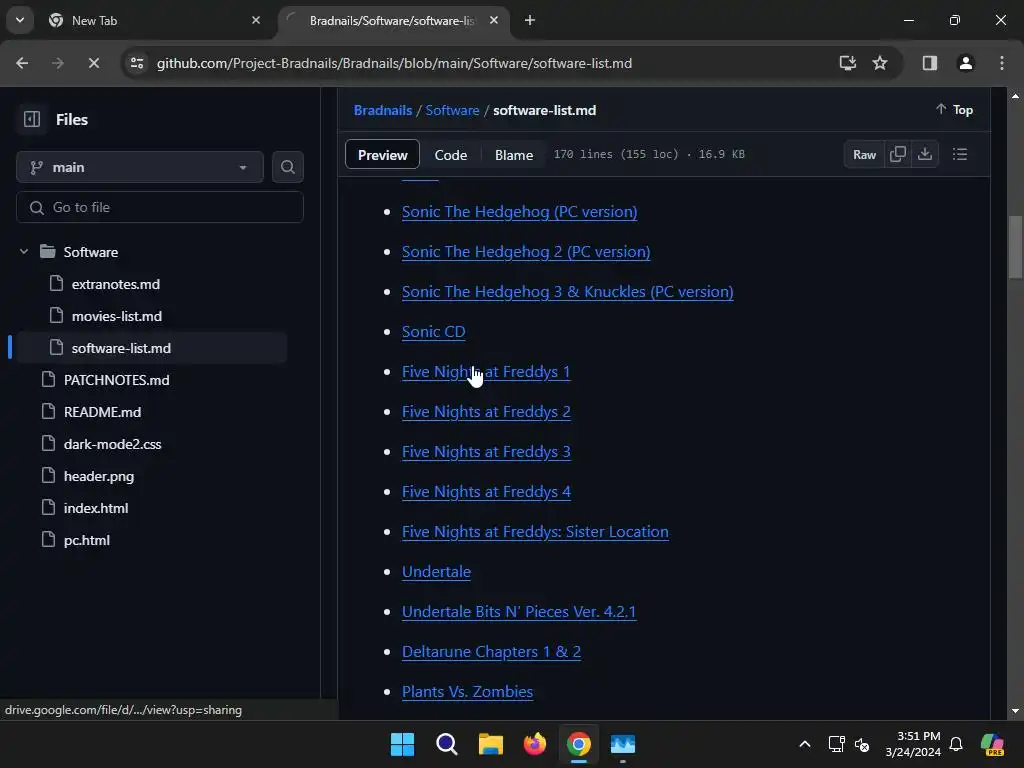The width and height of the screenshot is (1024, 768).
Task: Open dark-mode2.css file
Action: (112, 444)
